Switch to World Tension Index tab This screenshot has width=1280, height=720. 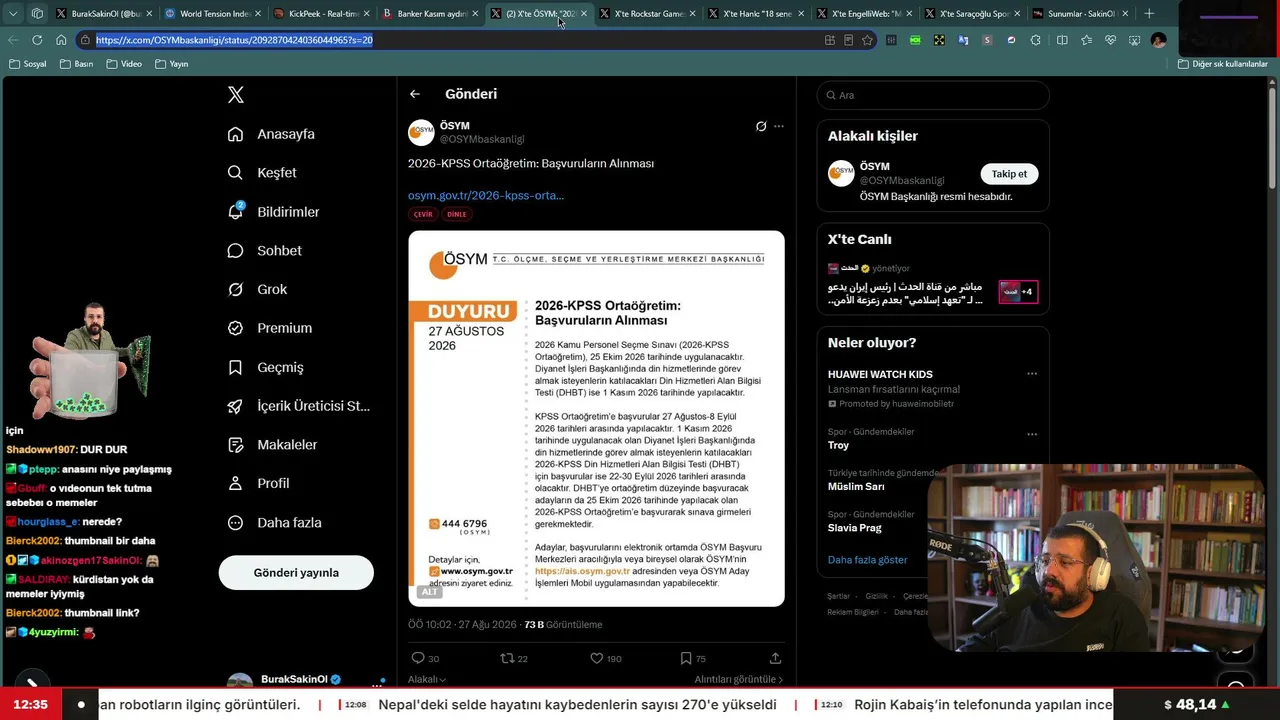point(212,14)
